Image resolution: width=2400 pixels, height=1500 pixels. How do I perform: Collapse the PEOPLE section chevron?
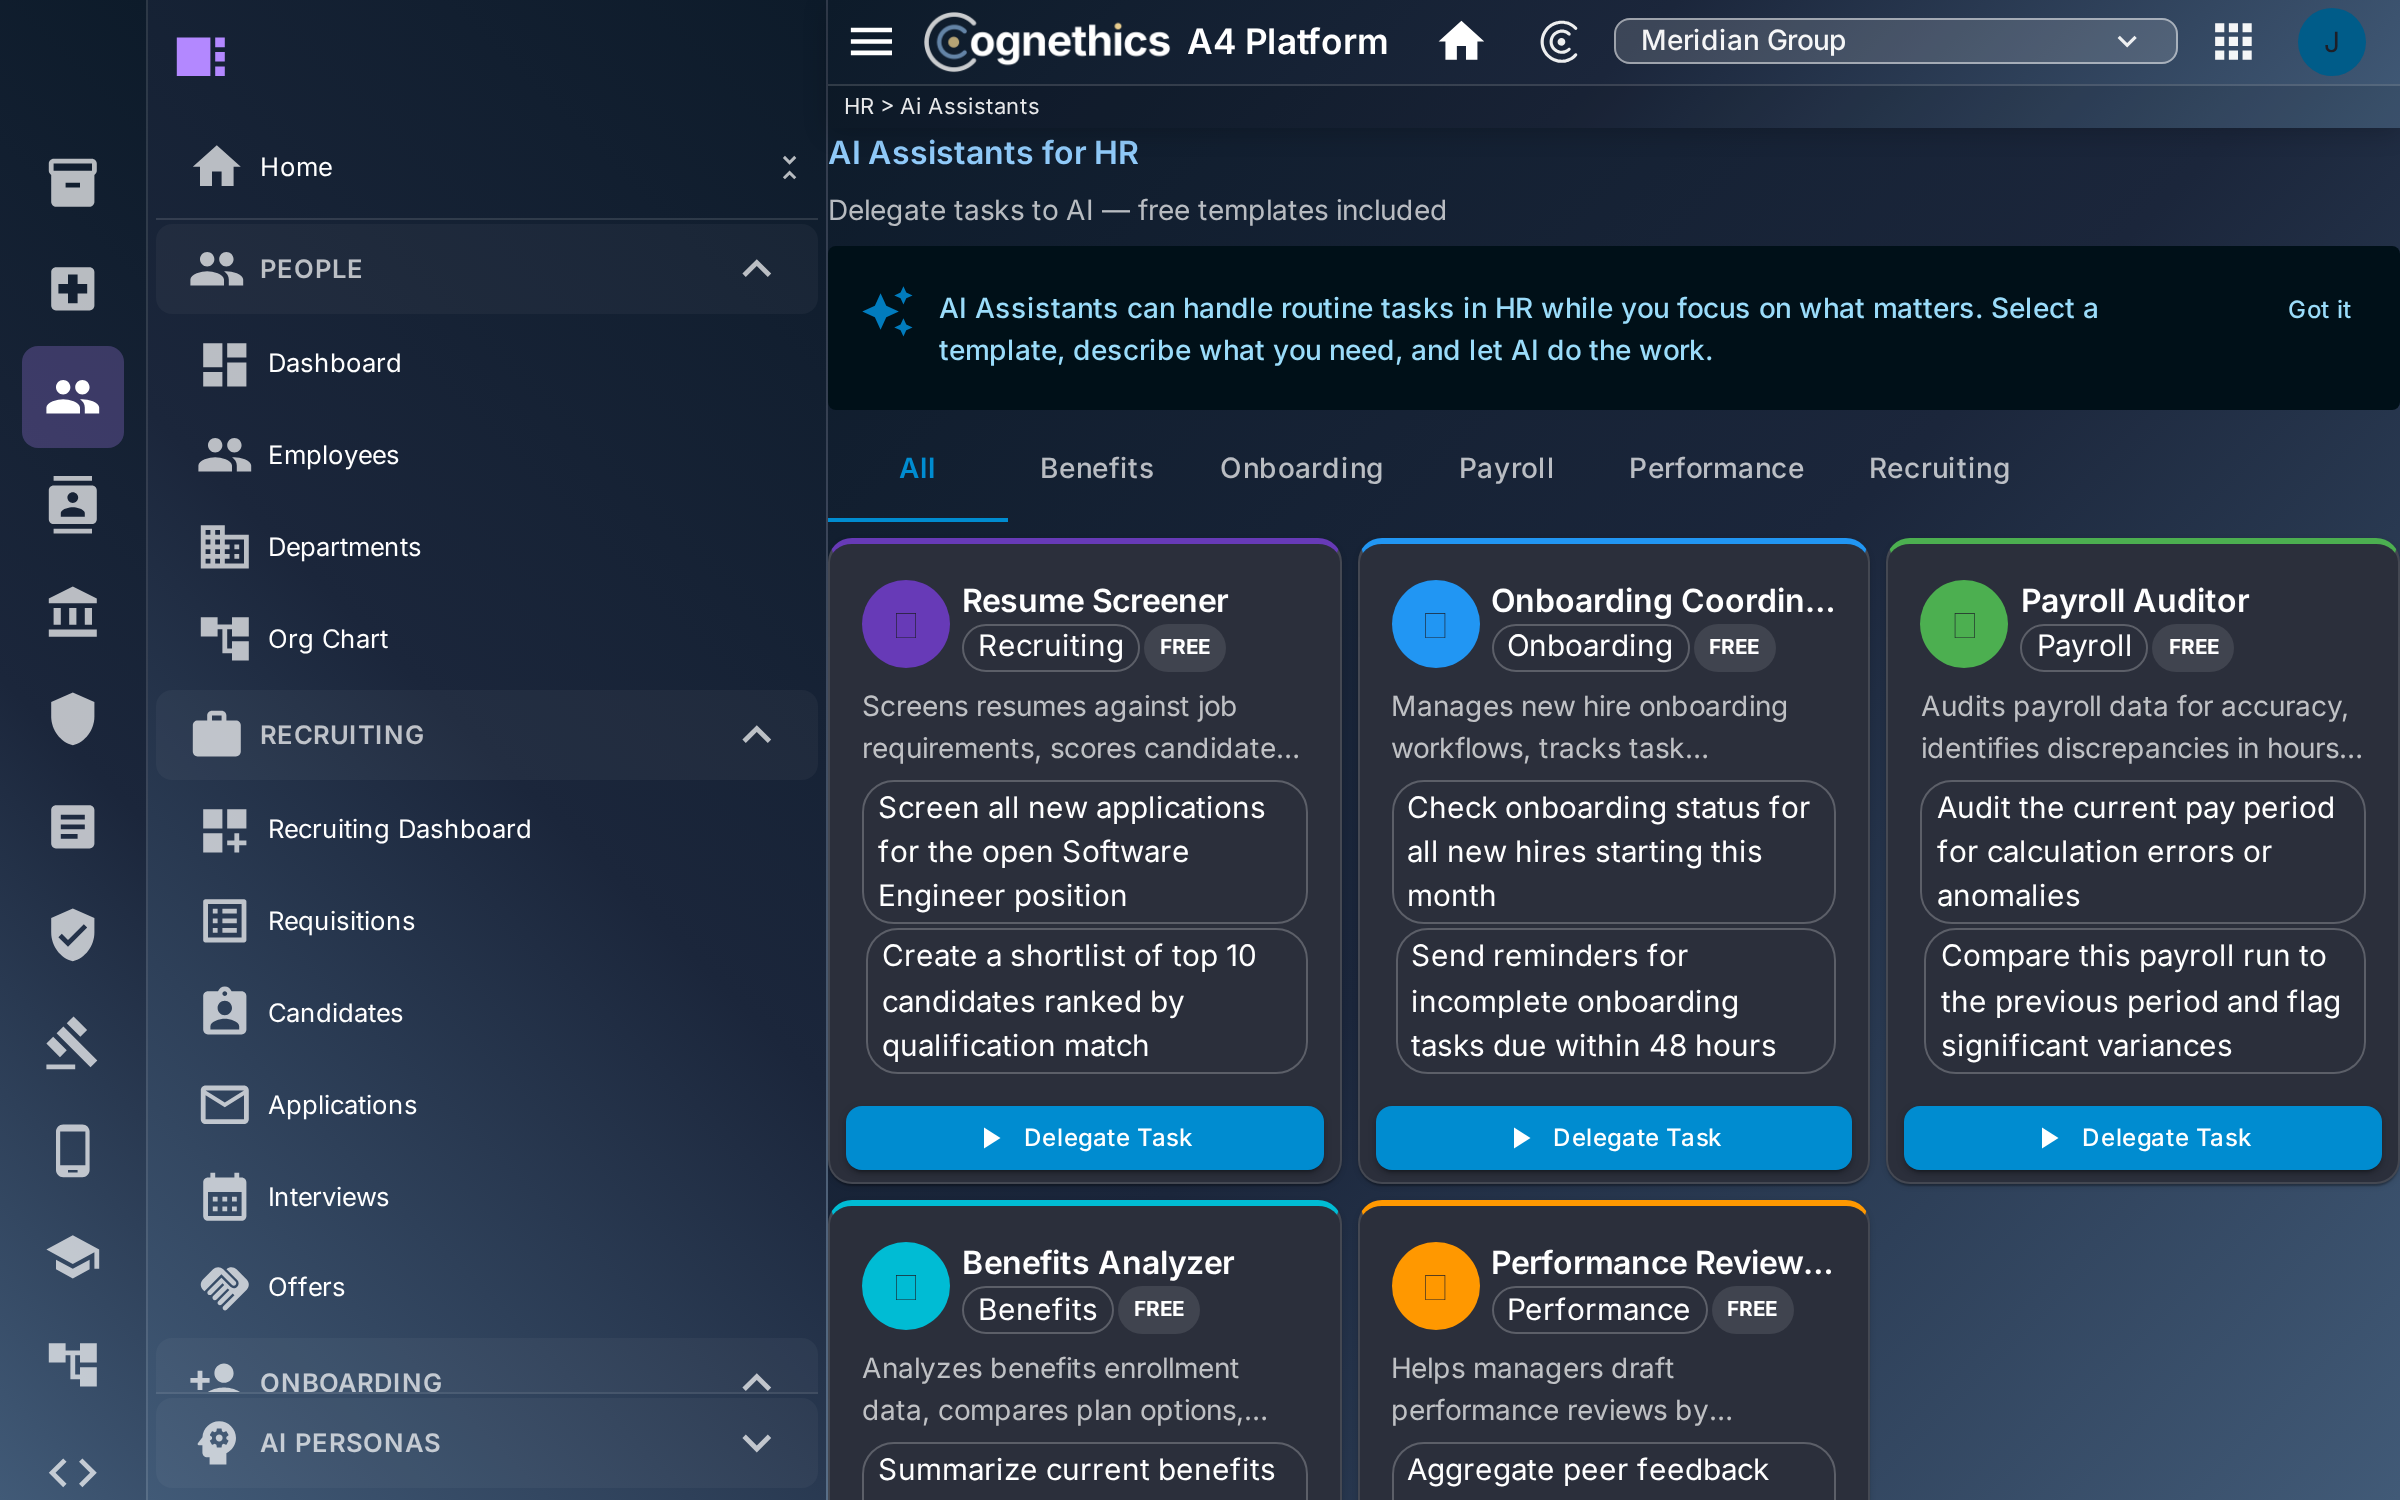(x=757, y=268)
